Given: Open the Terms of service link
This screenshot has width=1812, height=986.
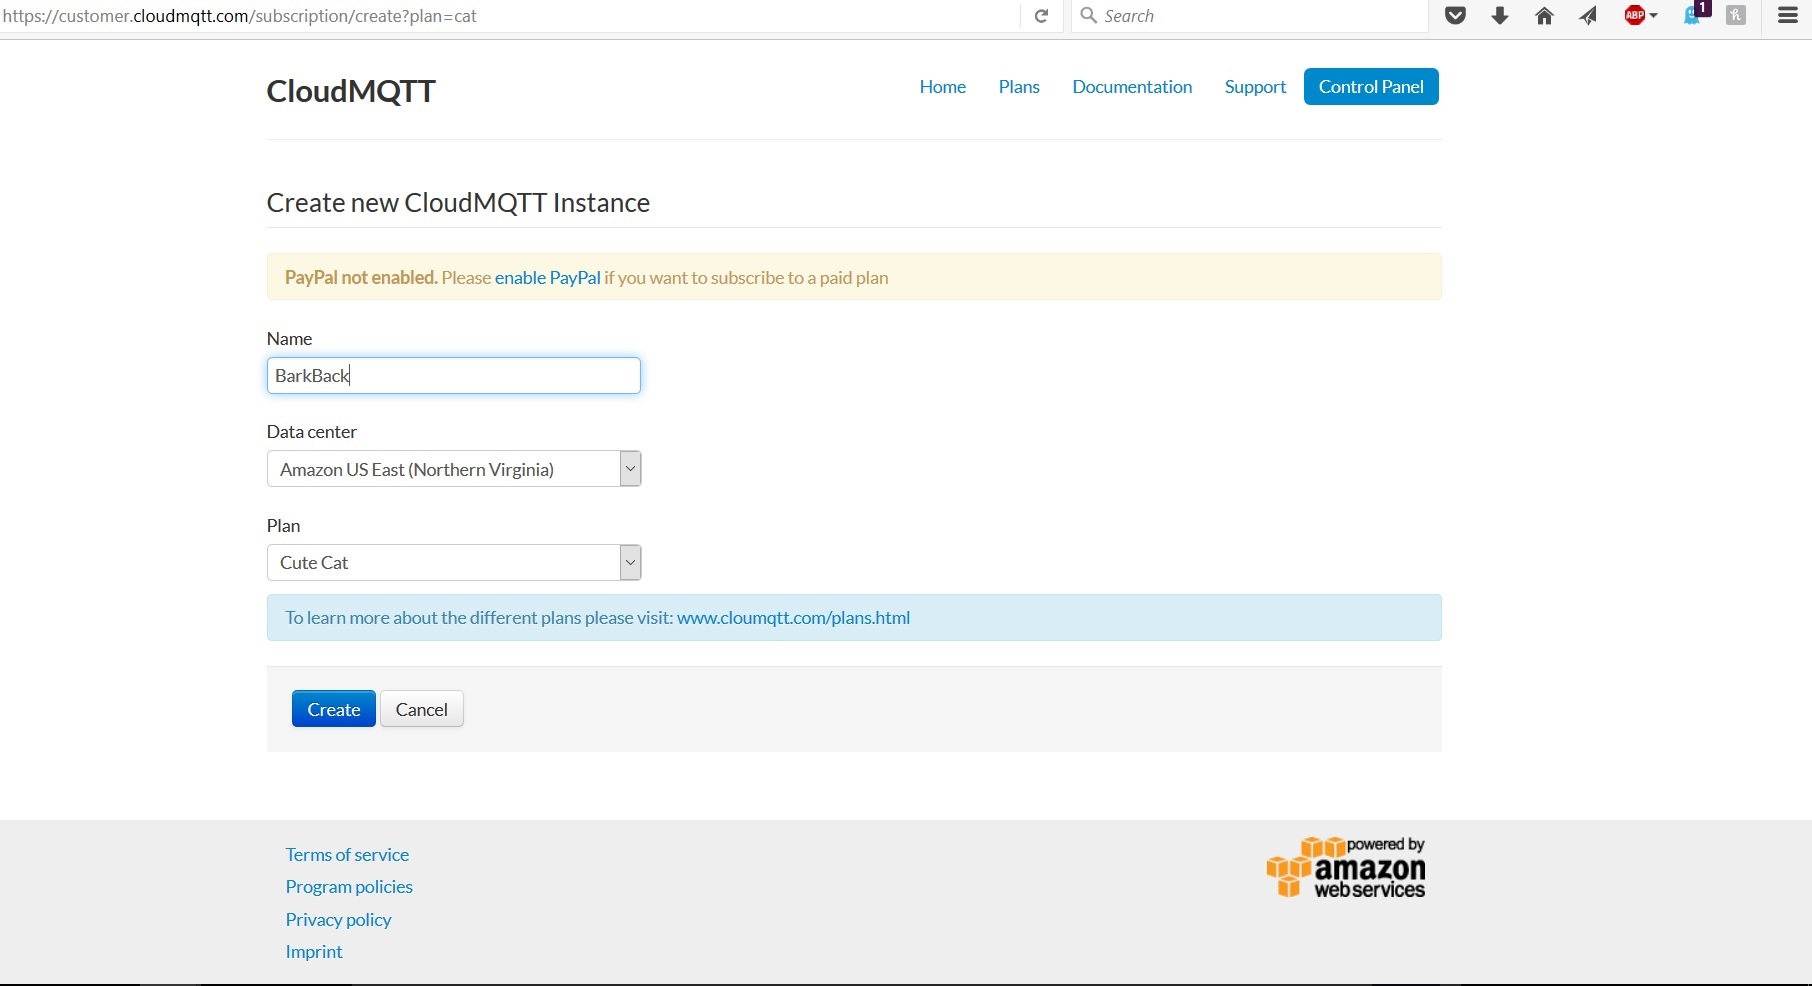Looking at the screenshot, I should pos(347,855).
